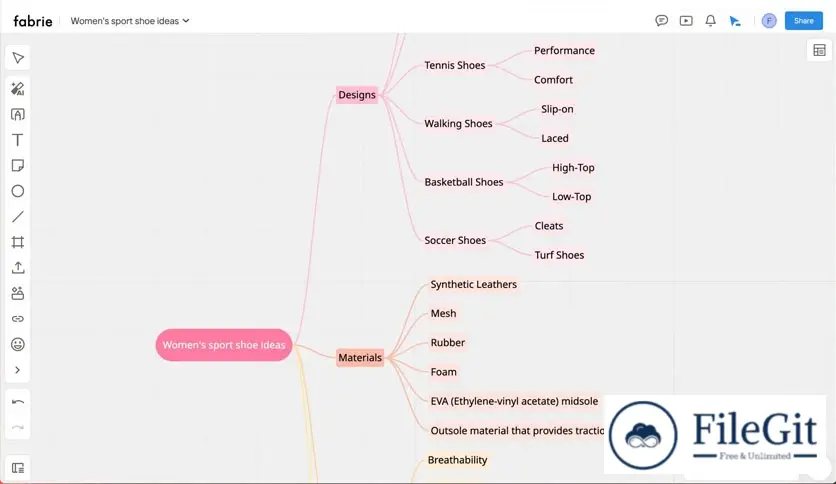The width and height of the screenshot is (836, 484).
Task: Click the upload icon in toolbar
Action: point(18,268)
